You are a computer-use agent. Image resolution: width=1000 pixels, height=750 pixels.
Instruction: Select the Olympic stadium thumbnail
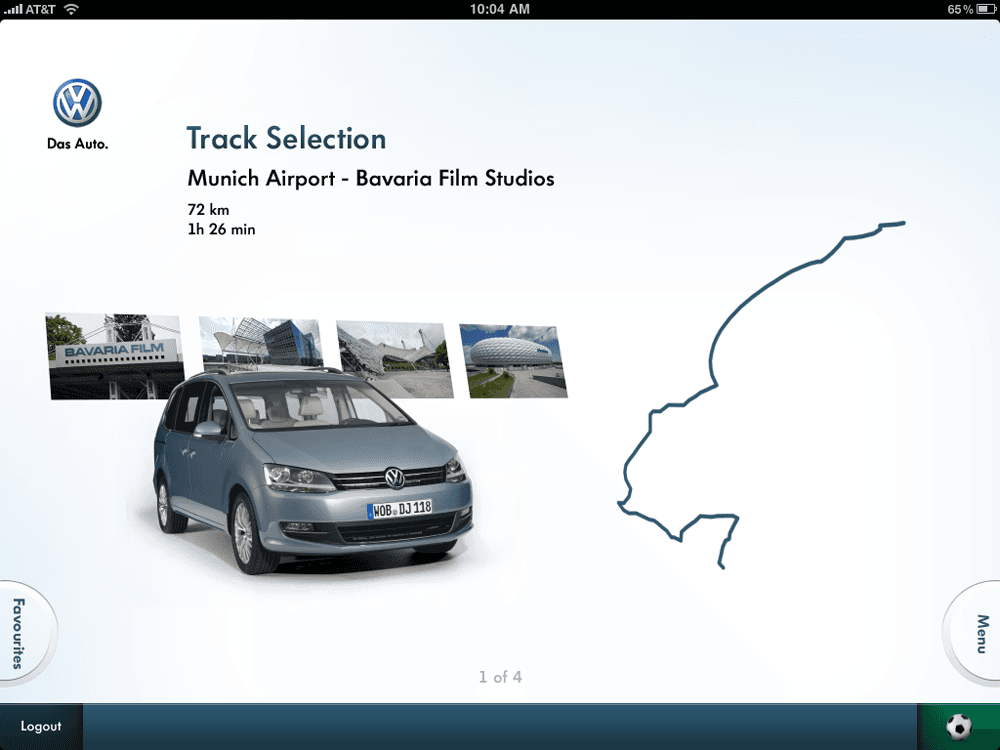[x=395, y=360]
